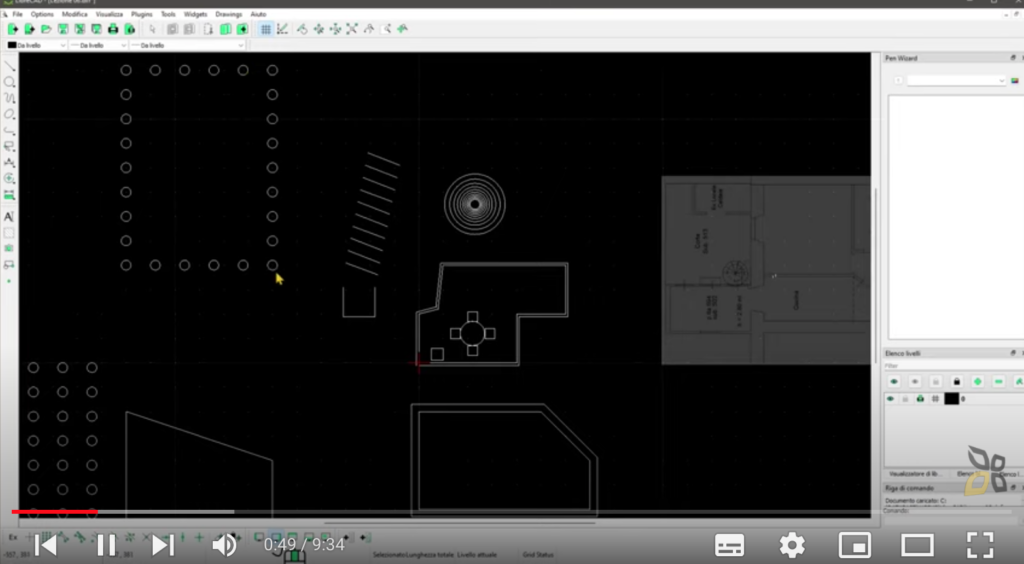This screenshot has width=1024, height=564.
Task: Click the Print icon in toolbar
Action: [x=113, y=29]
